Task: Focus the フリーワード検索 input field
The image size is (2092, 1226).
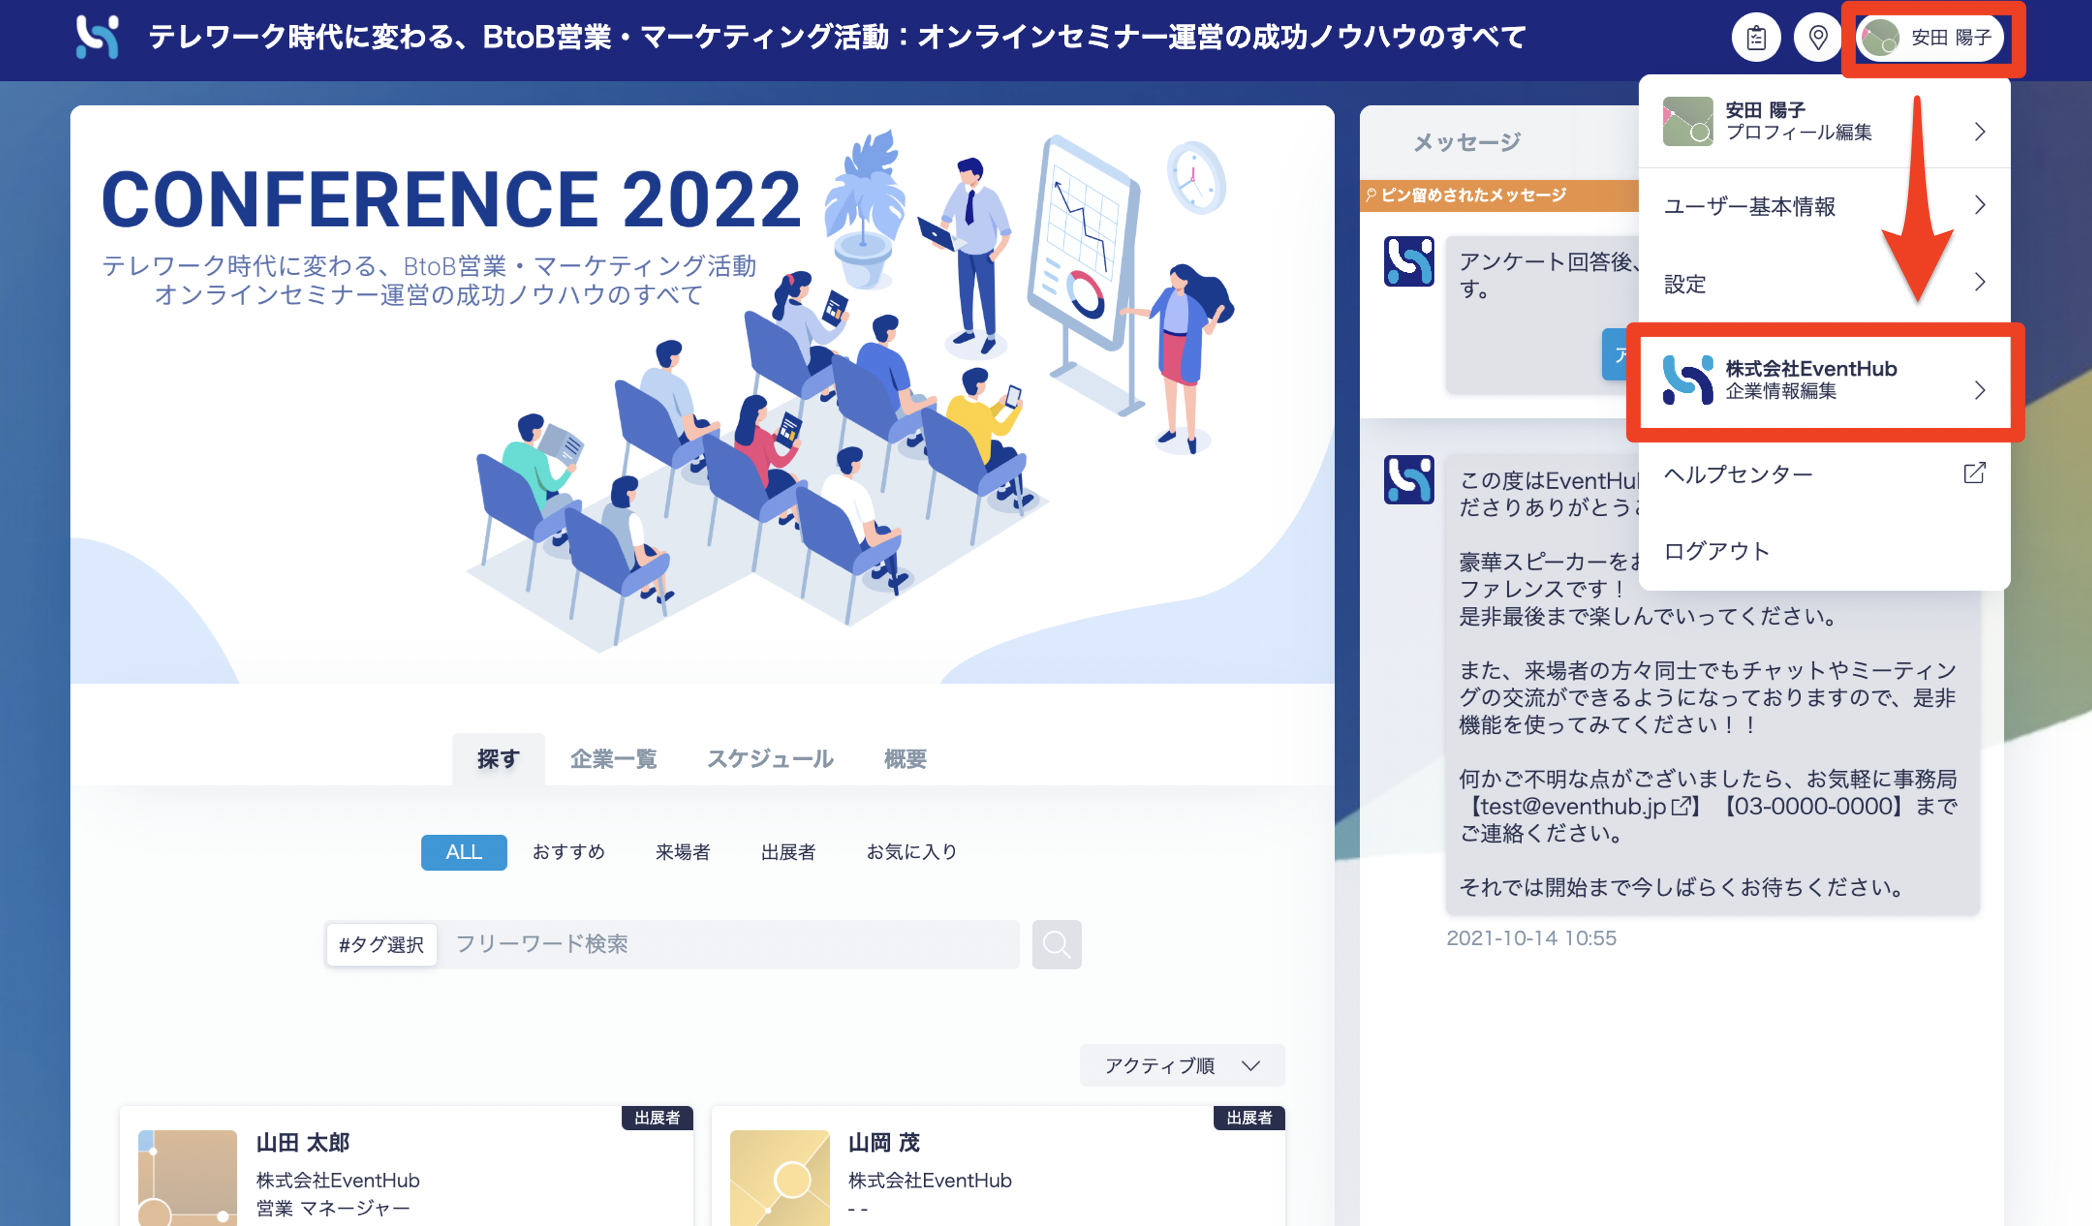Action: [x=729, y=944]
